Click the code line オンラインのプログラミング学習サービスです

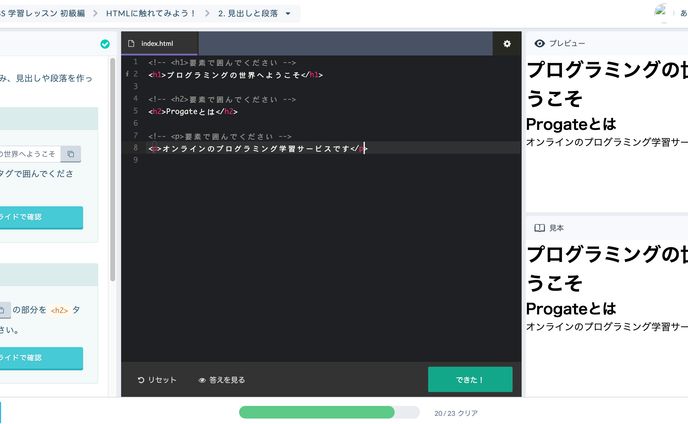(x=257, y=149)
